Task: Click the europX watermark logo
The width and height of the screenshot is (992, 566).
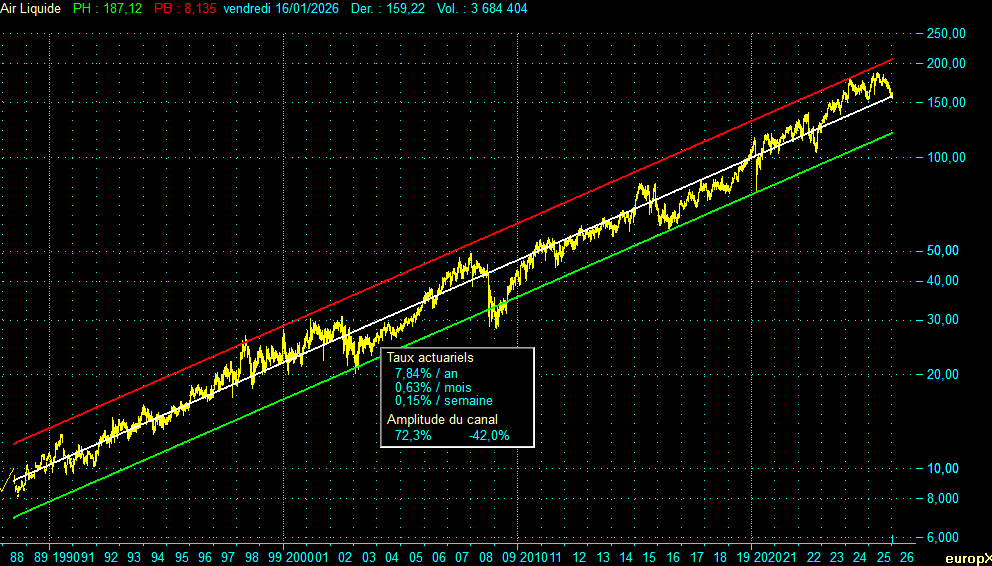Action: (968, 558)
